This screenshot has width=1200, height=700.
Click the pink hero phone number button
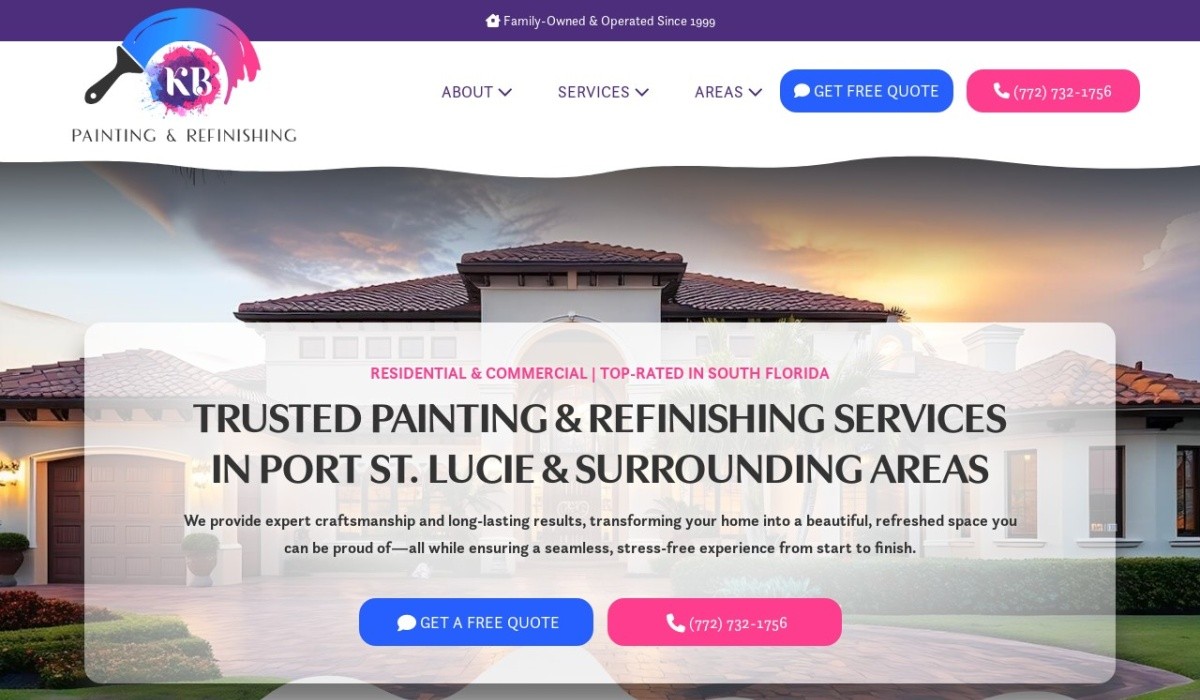click(x=725, y=622)
